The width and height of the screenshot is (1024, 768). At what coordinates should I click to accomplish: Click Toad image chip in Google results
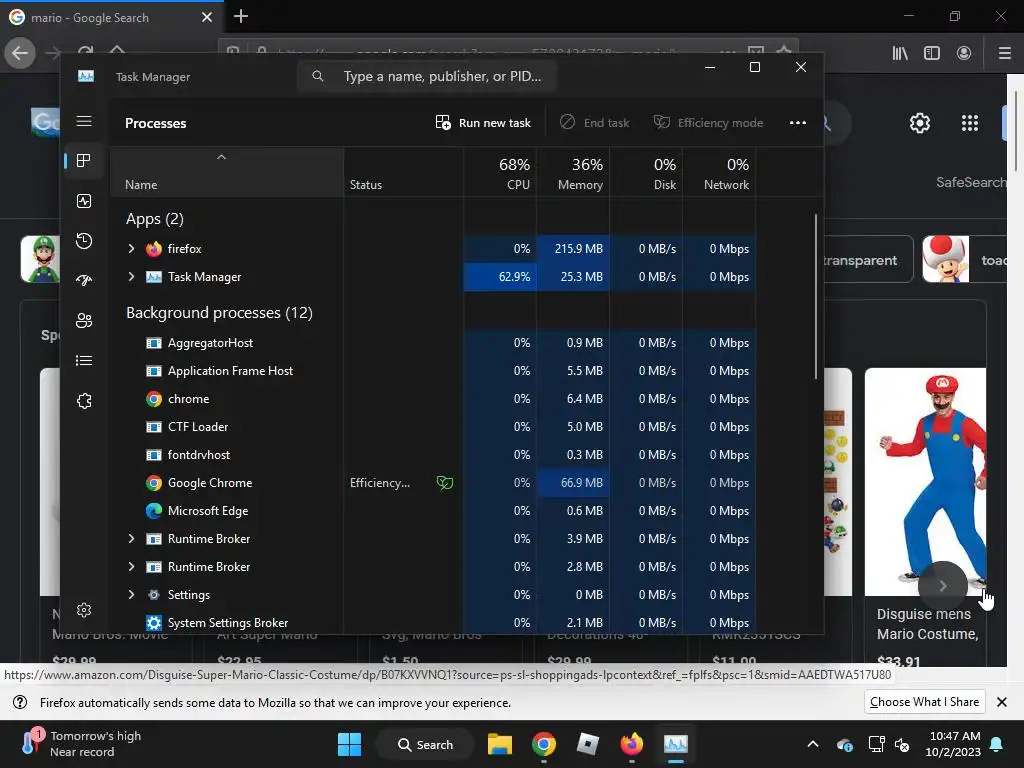964,259
